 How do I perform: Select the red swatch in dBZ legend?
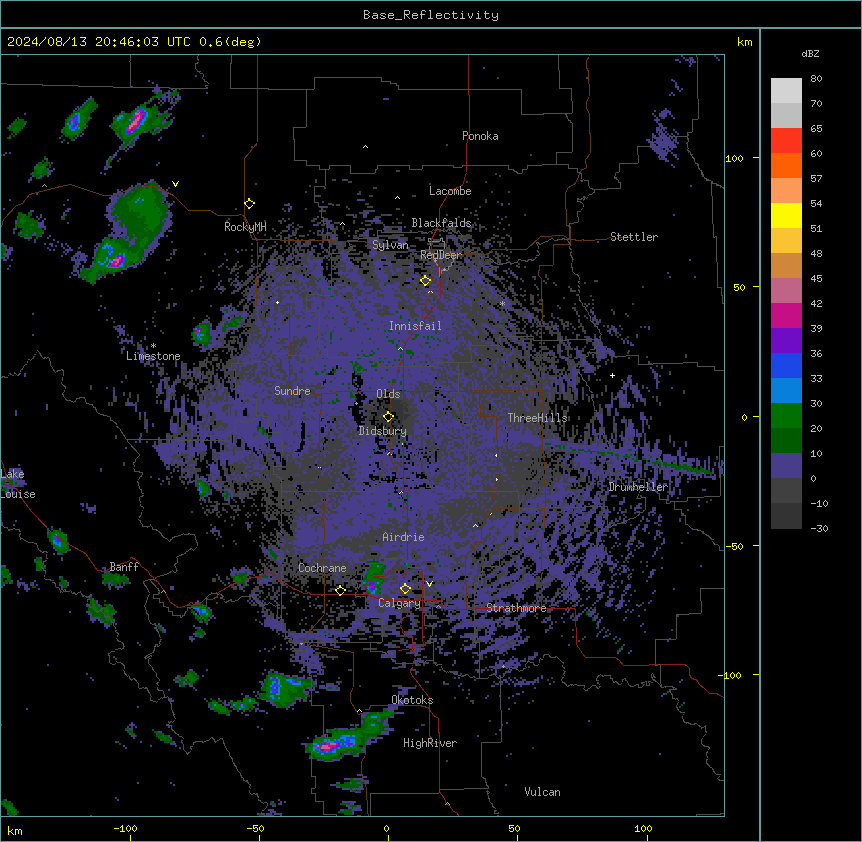pyautogui.click(x=786, y=140)
